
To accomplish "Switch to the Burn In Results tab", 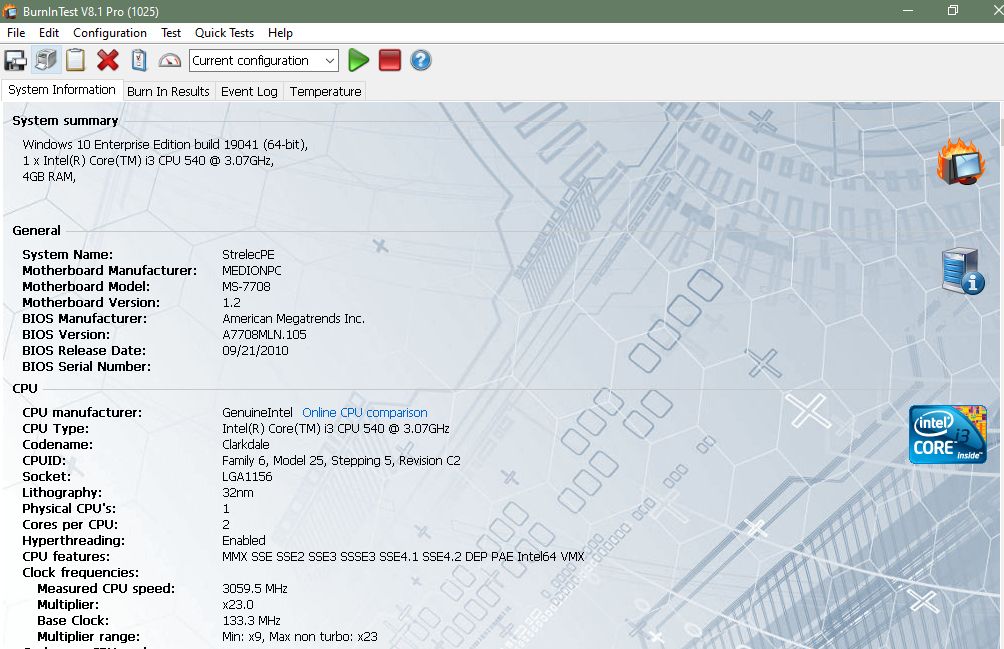I will point(168,92).
